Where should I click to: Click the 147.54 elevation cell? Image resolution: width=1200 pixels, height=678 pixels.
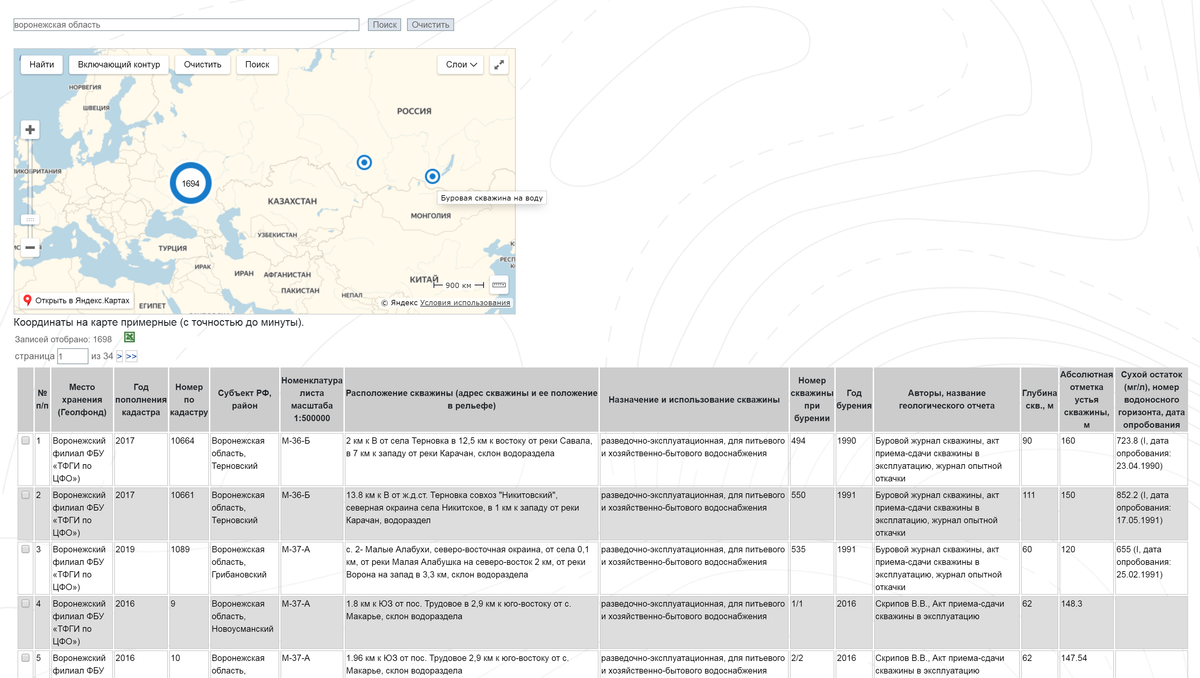pos(1087,664)
